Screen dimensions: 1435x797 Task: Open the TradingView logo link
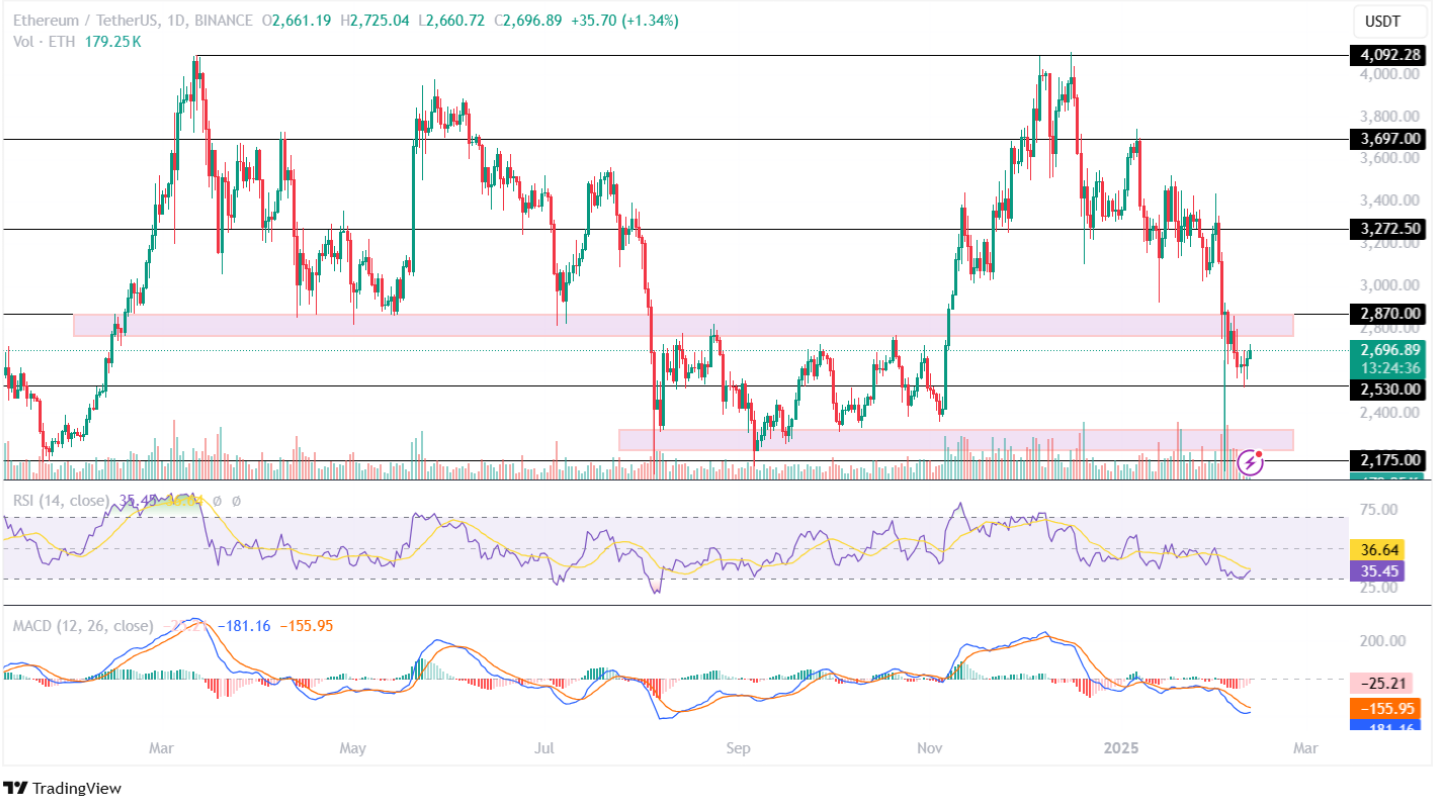pyautogui.click(x=62, y=787)
